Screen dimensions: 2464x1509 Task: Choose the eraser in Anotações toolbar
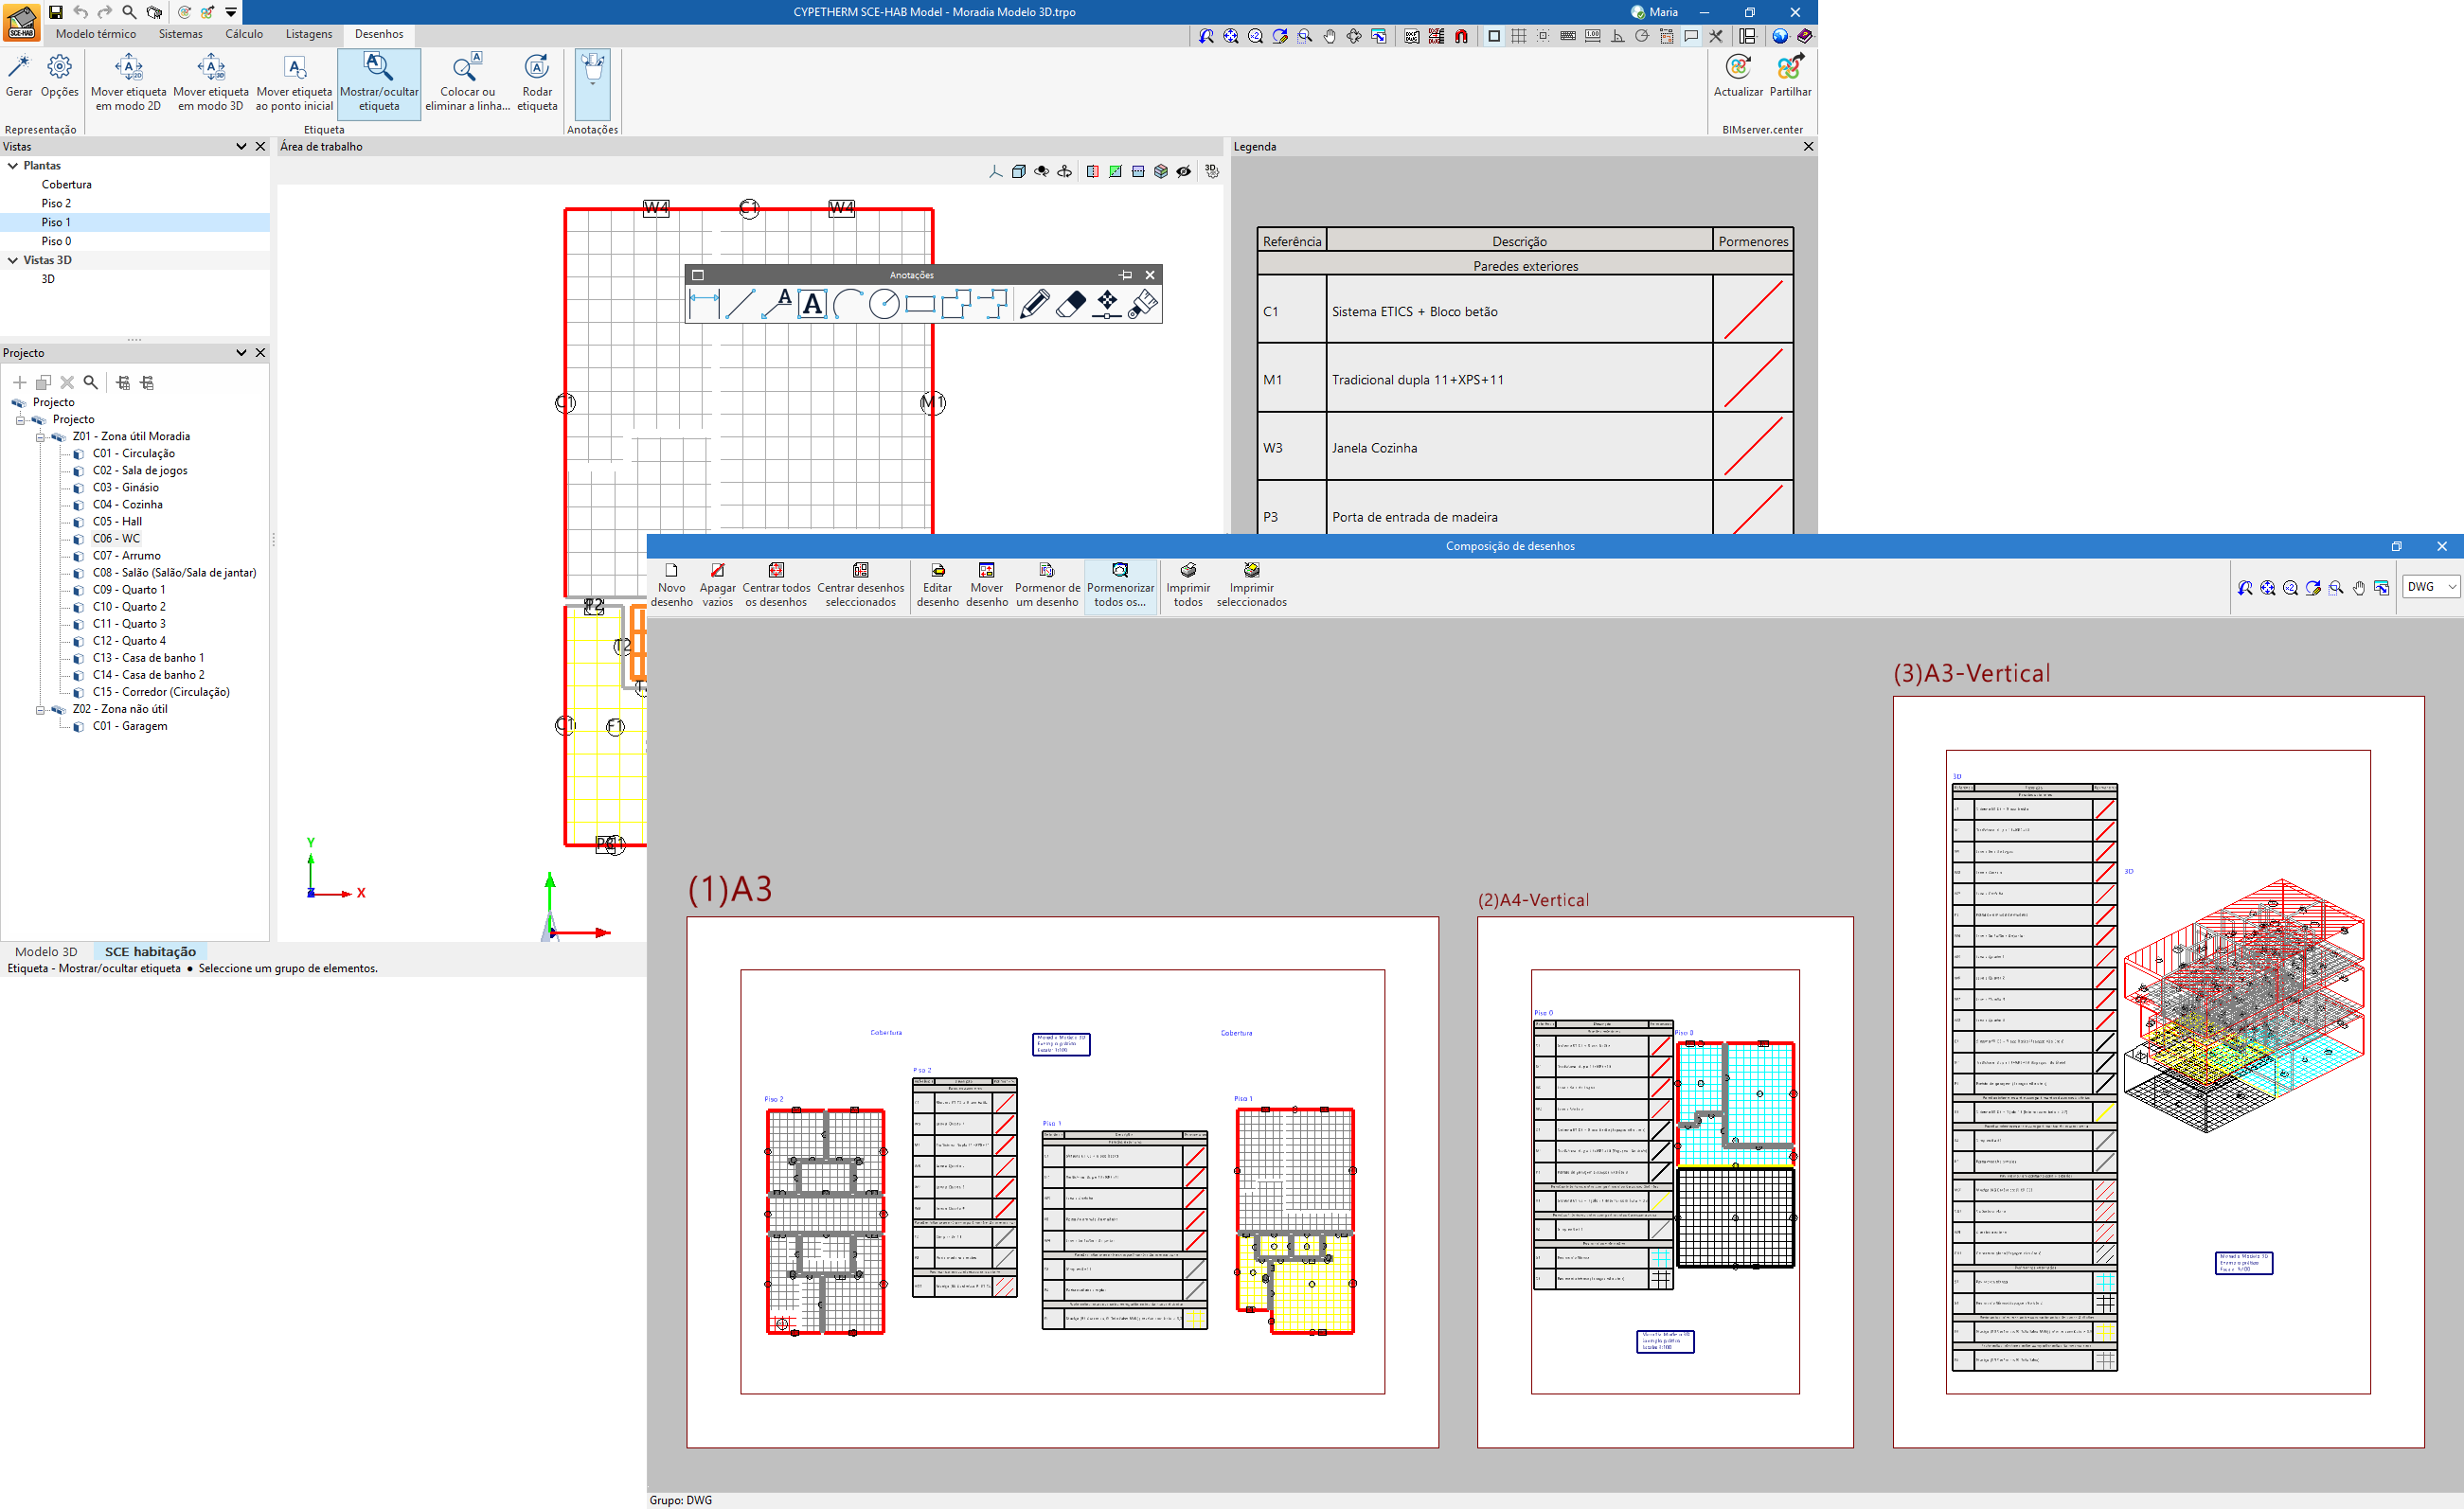(x=1070, y=303)
